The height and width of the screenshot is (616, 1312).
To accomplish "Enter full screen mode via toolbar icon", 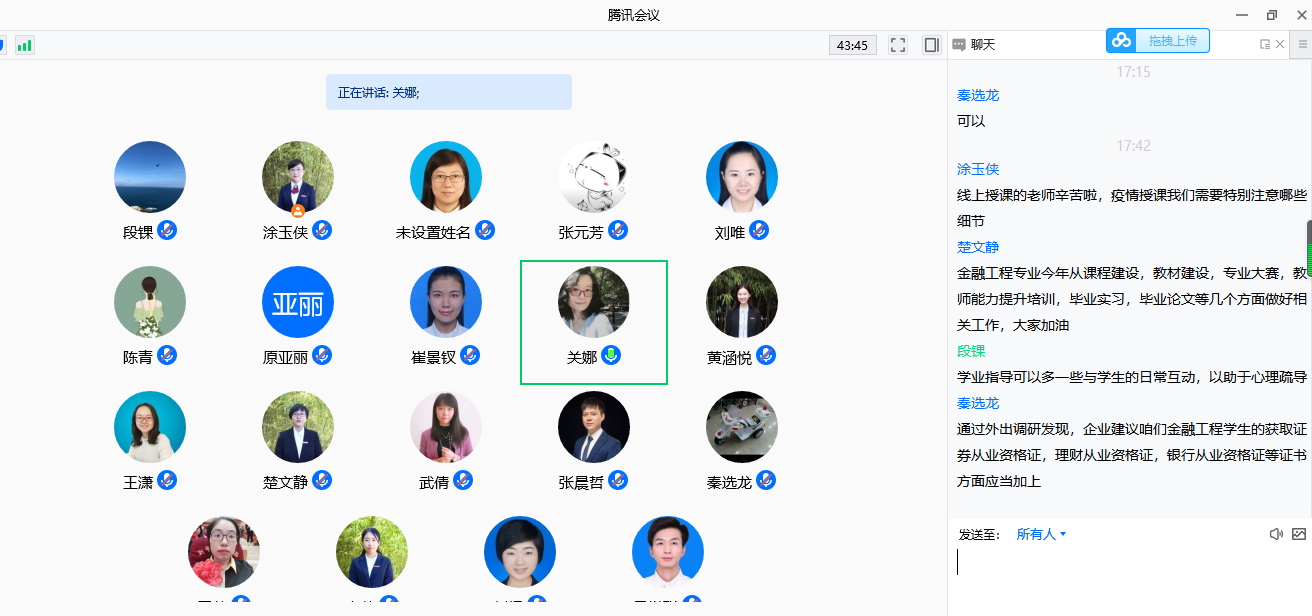I will click(898, 45).
